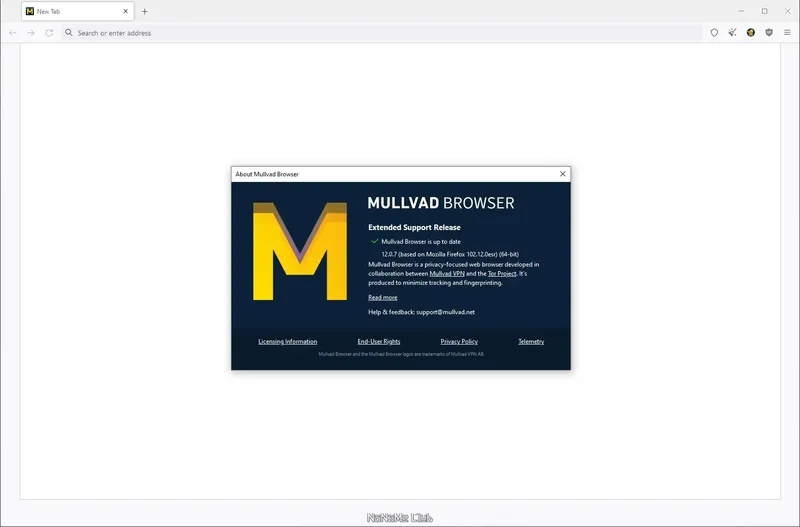Click the green up-to-date checkmark
Screen dimensions: 800x527
coord(374,241)
